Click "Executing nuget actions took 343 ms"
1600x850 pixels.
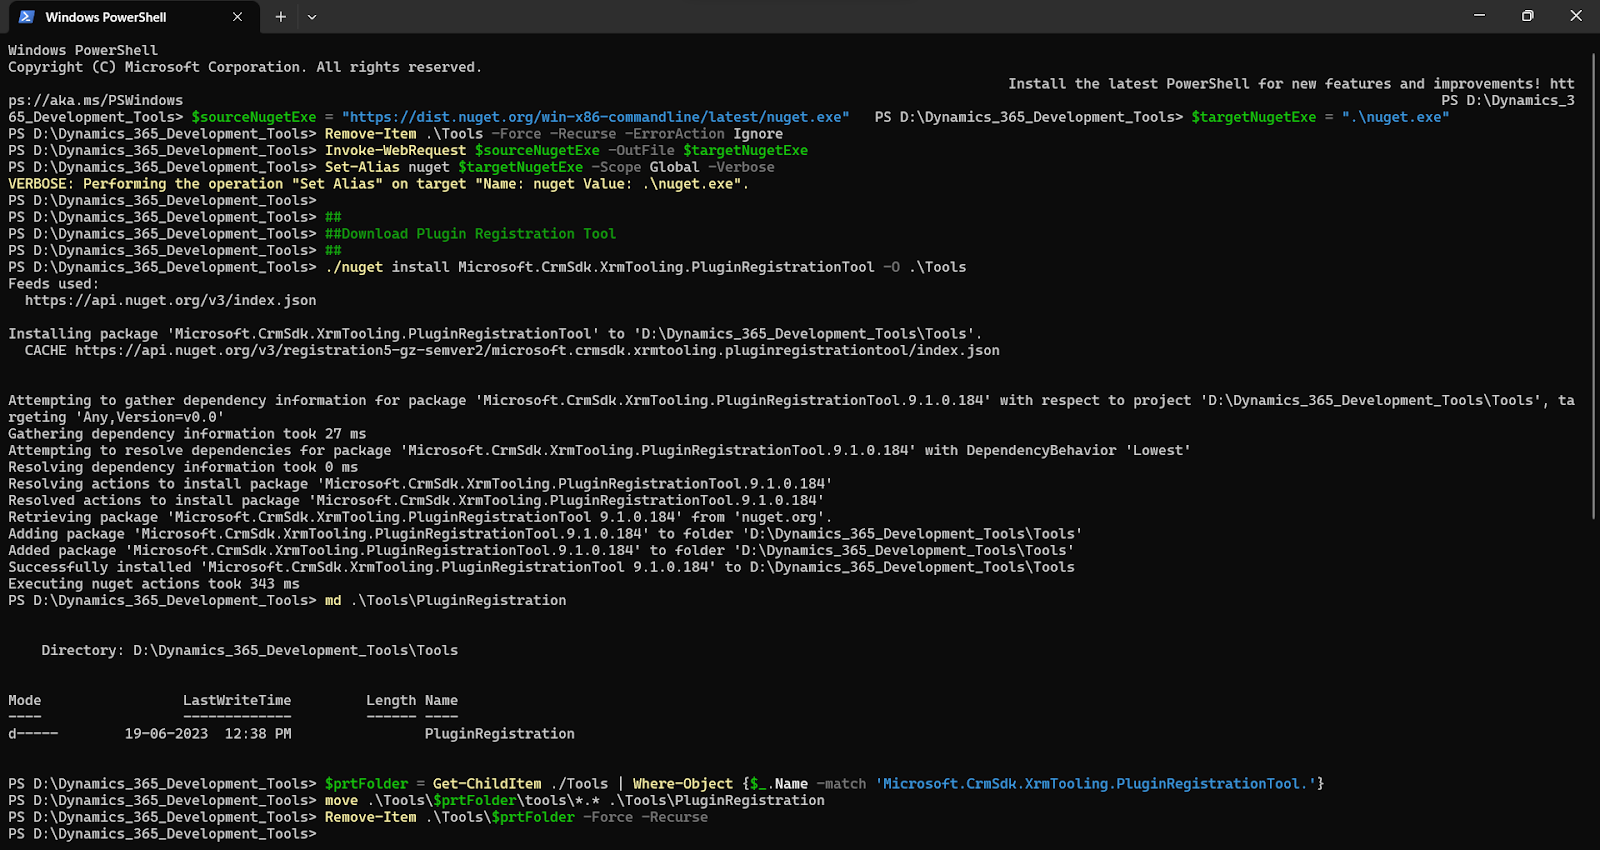(154, 584)
